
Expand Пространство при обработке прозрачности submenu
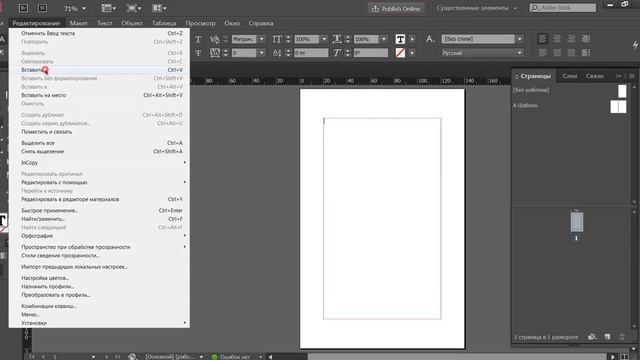(x=99, y=247)
